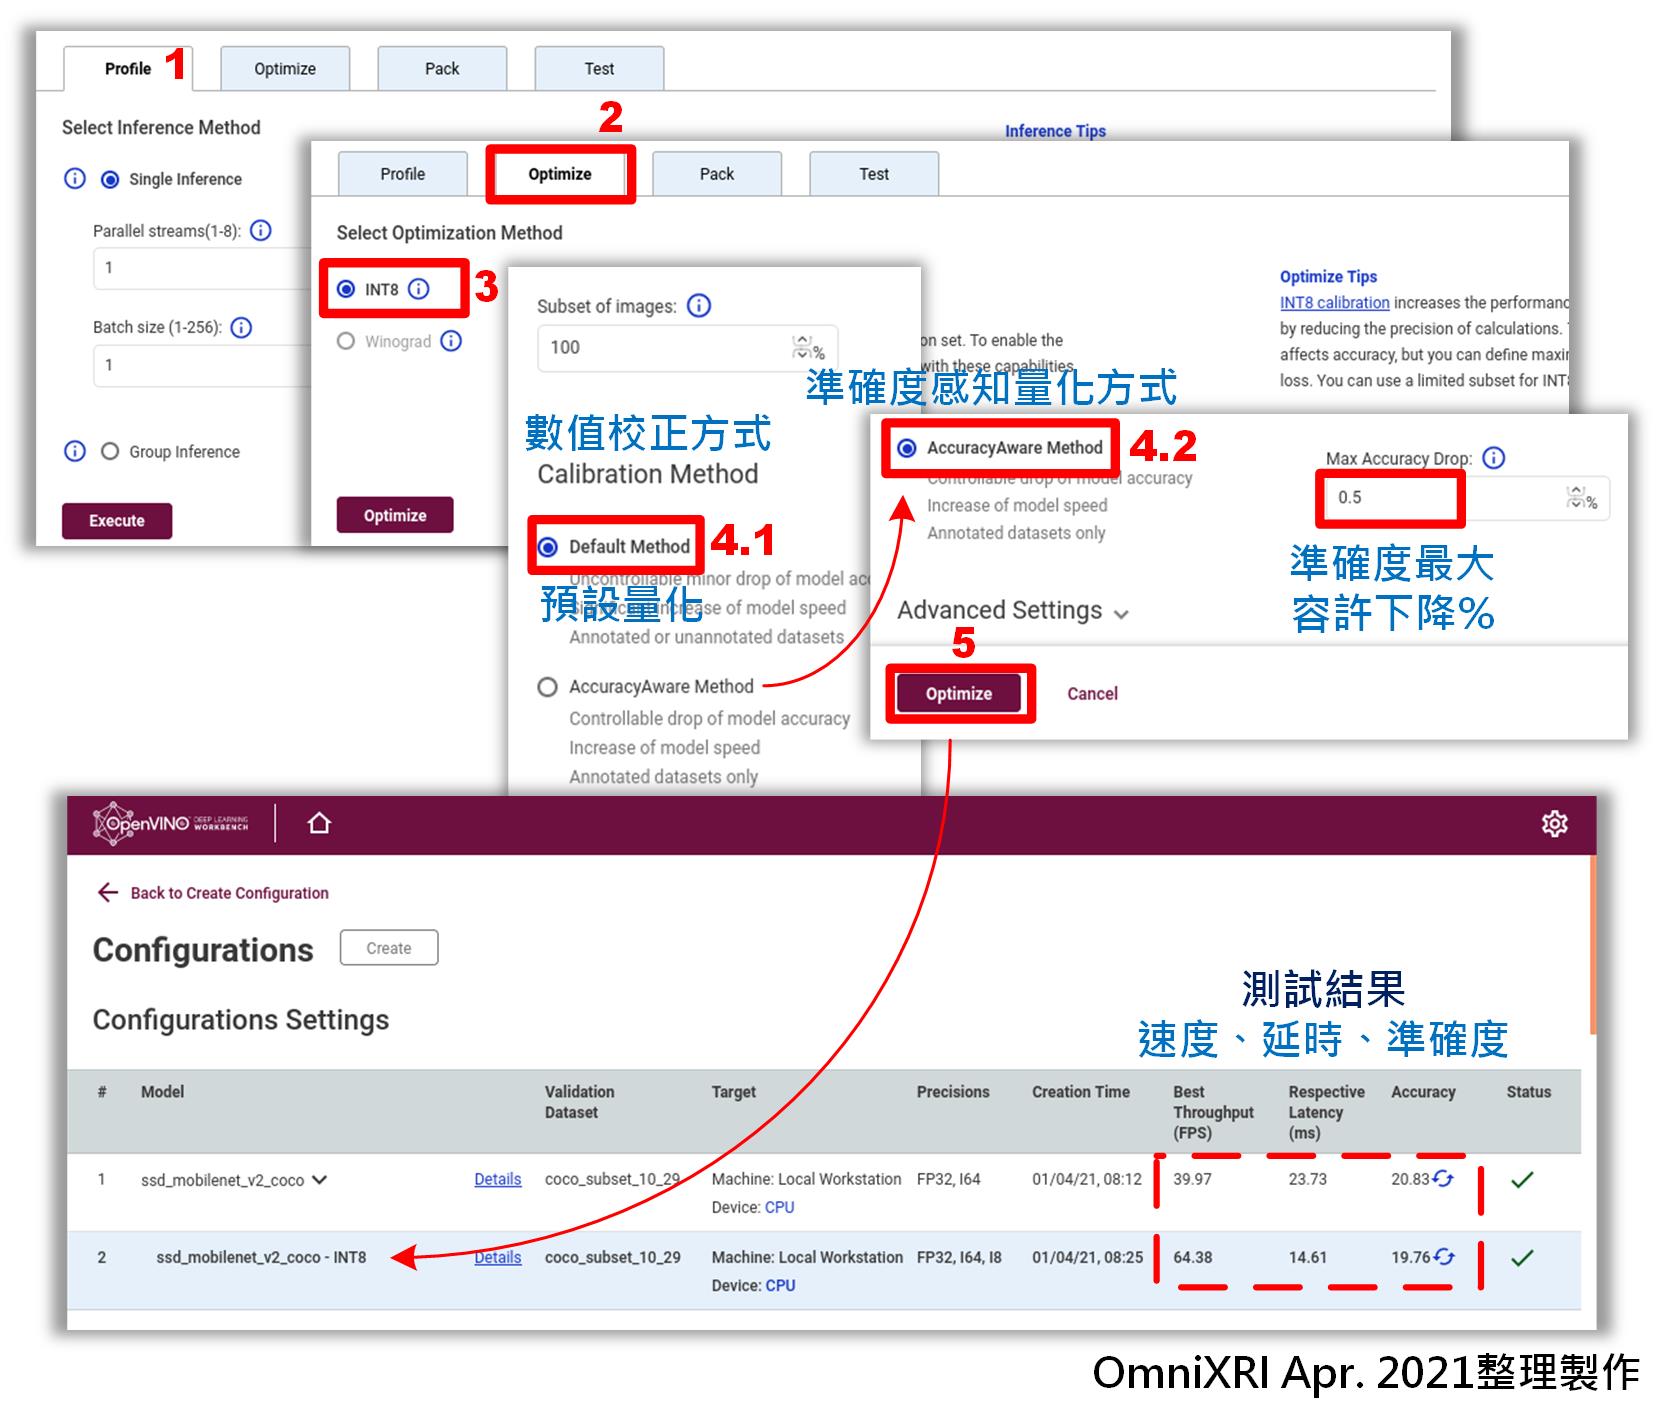Click the Best Throughput (FPS) column header

point(1213,1112)
